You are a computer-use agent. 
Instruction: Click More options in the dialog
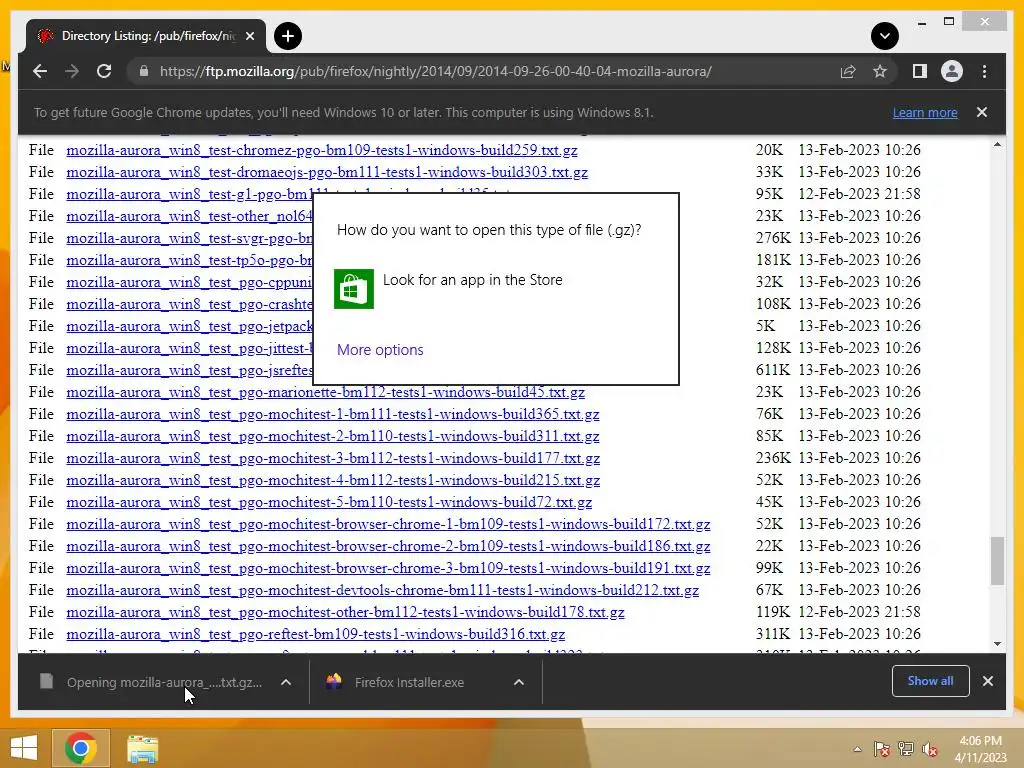(x=380, y=350)
